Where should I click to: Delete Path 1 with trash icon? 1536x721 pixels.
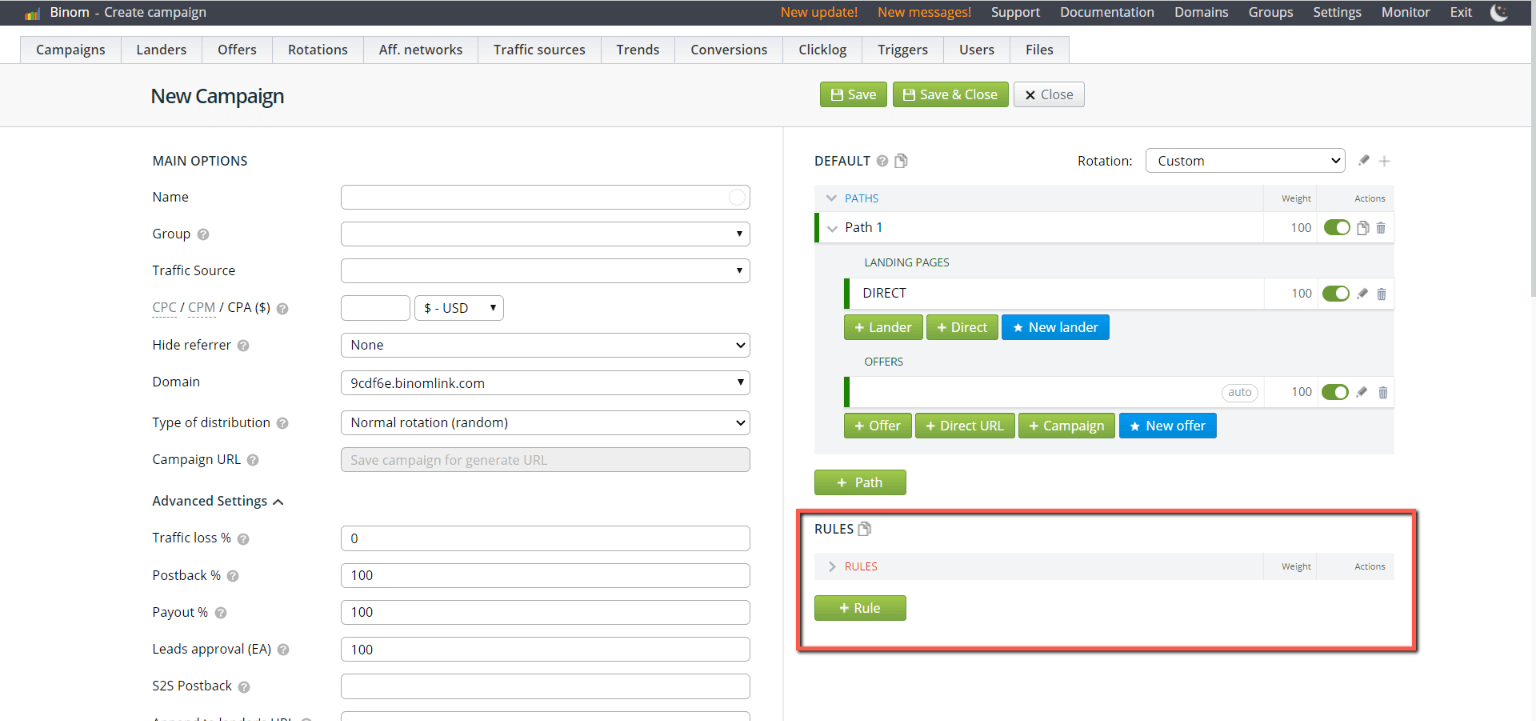coord(1381,228)
